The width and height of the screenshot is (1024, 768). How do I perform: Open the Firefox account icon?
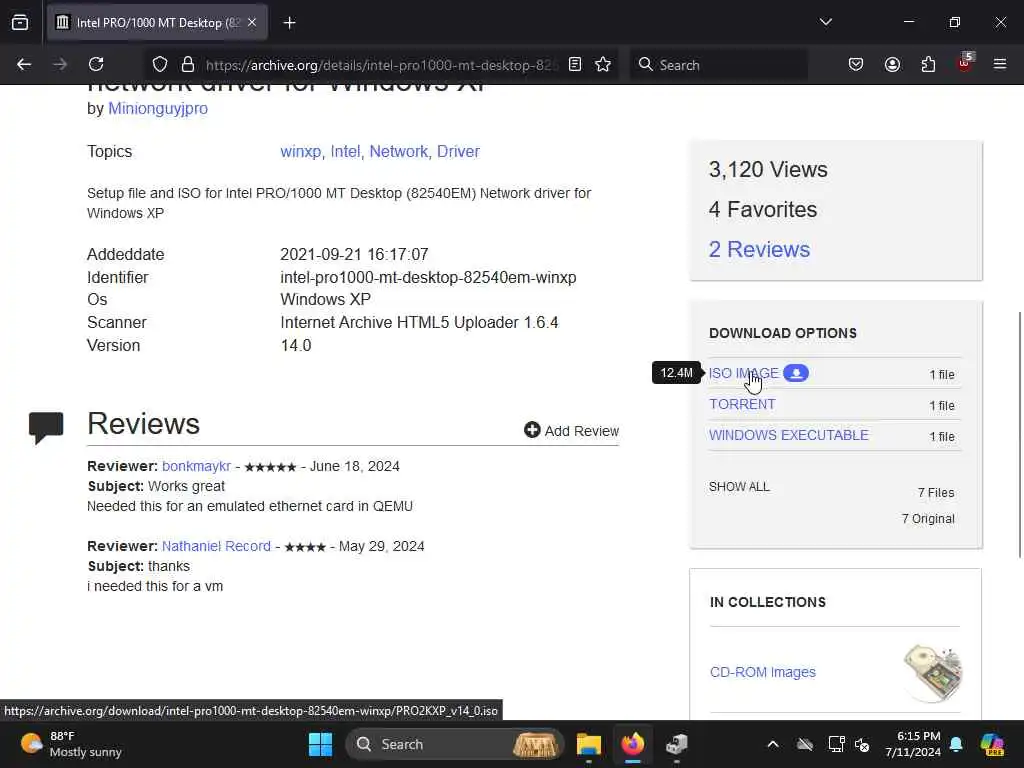coord(892,65)
